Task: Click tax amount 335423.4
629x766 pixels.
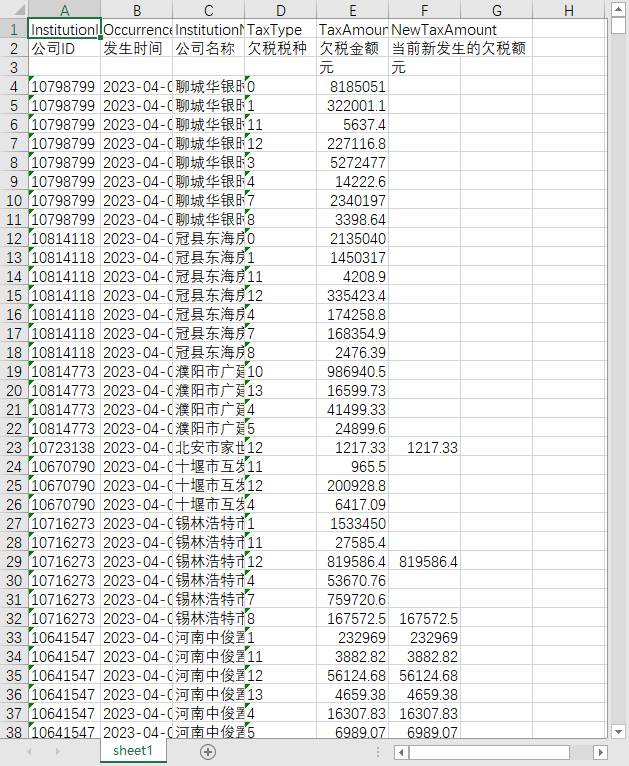Action: tap(353, 296)
